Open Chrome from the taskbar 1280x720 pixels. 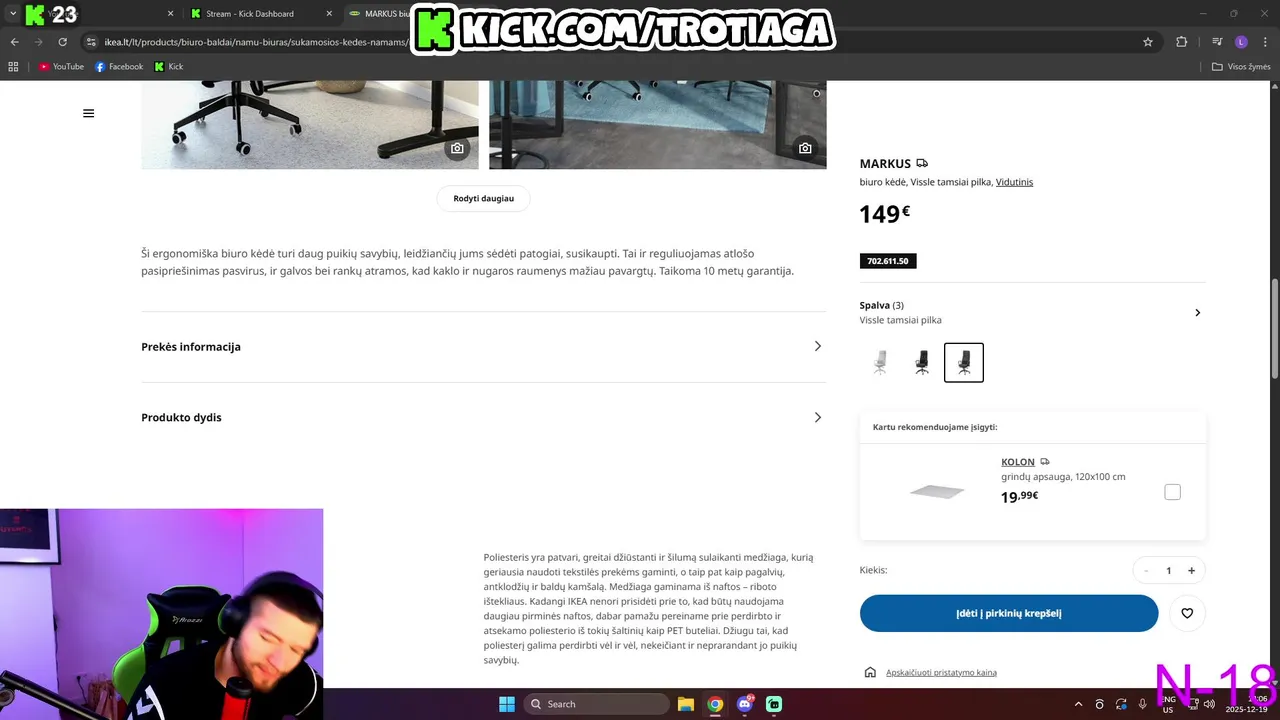click(715, 704)
